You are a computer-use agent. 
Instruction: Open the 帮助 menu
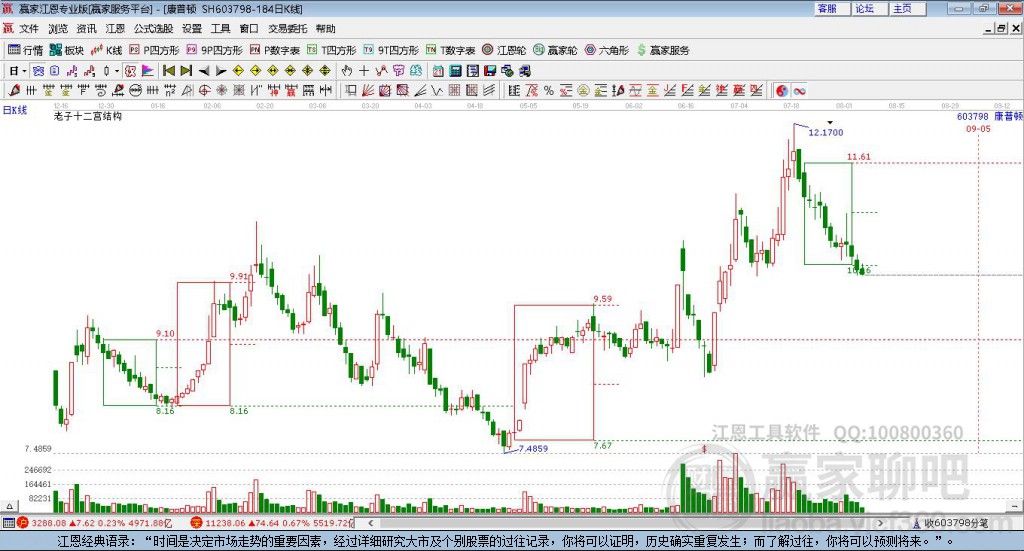(x=325, y=29)
